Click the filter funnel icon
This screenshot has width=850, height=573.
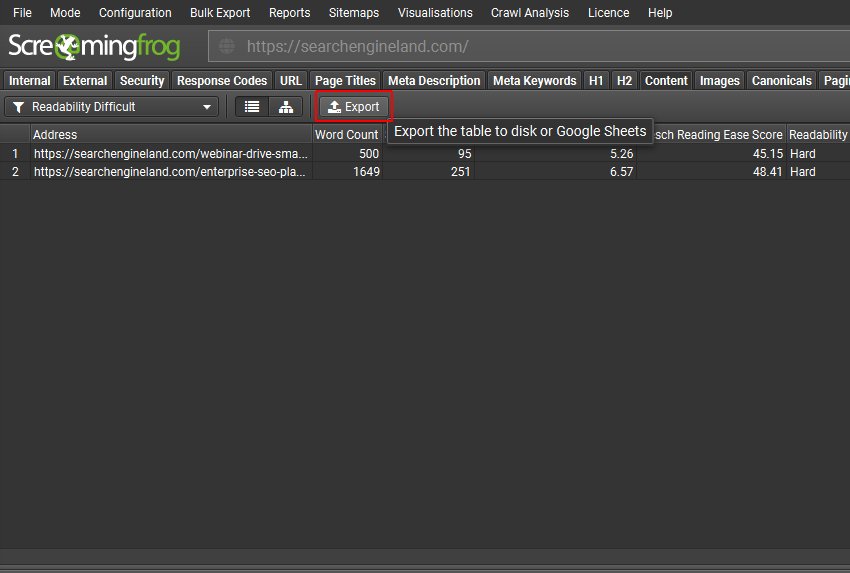coord(18,107)
